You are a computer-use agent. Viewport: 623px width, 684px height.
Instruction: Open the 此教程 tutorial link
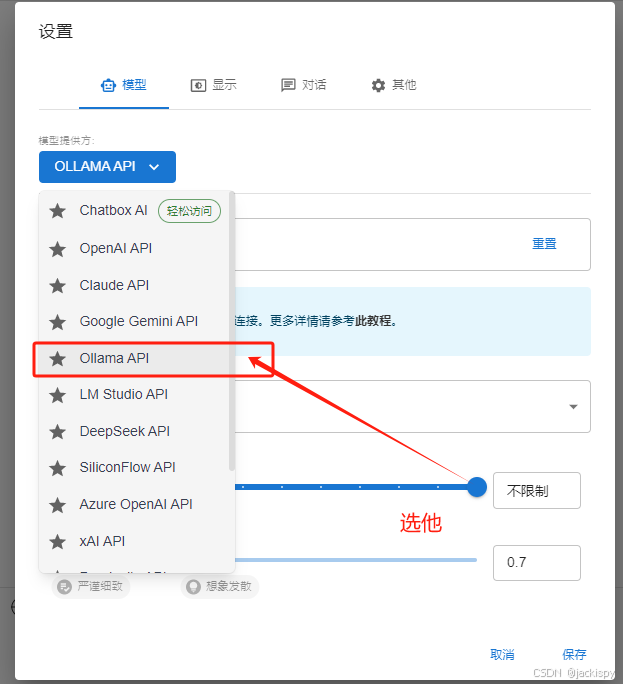[x=372, y=321]
